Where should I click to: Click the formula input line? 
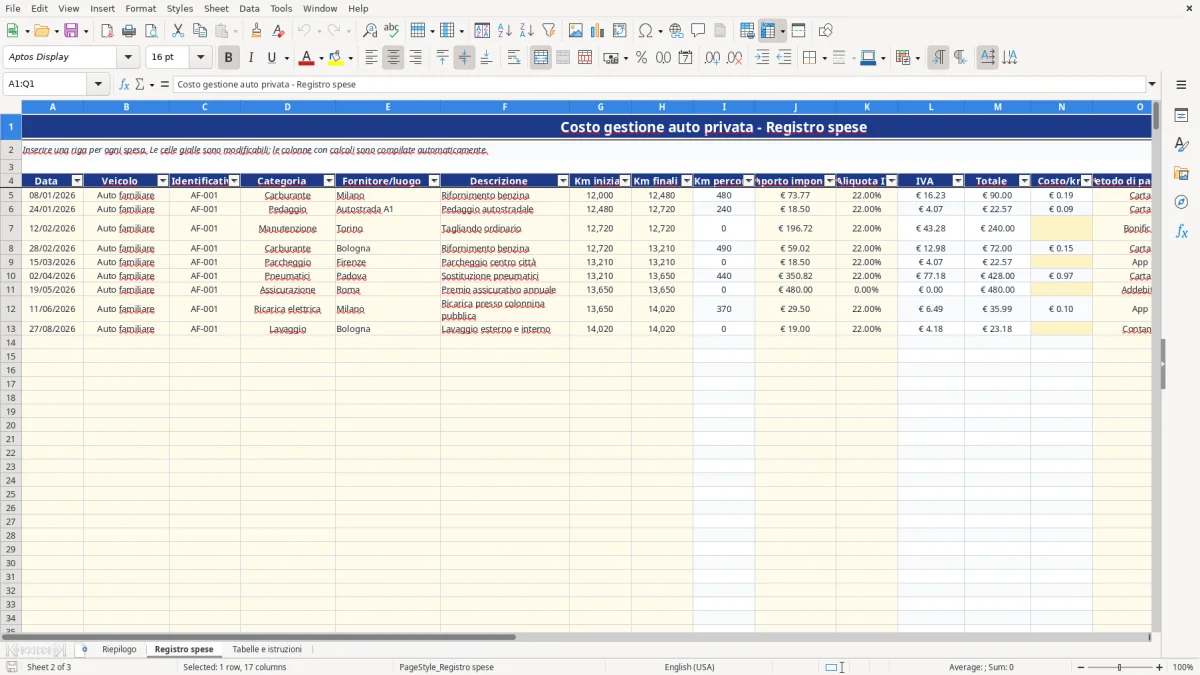pos(659,85)
